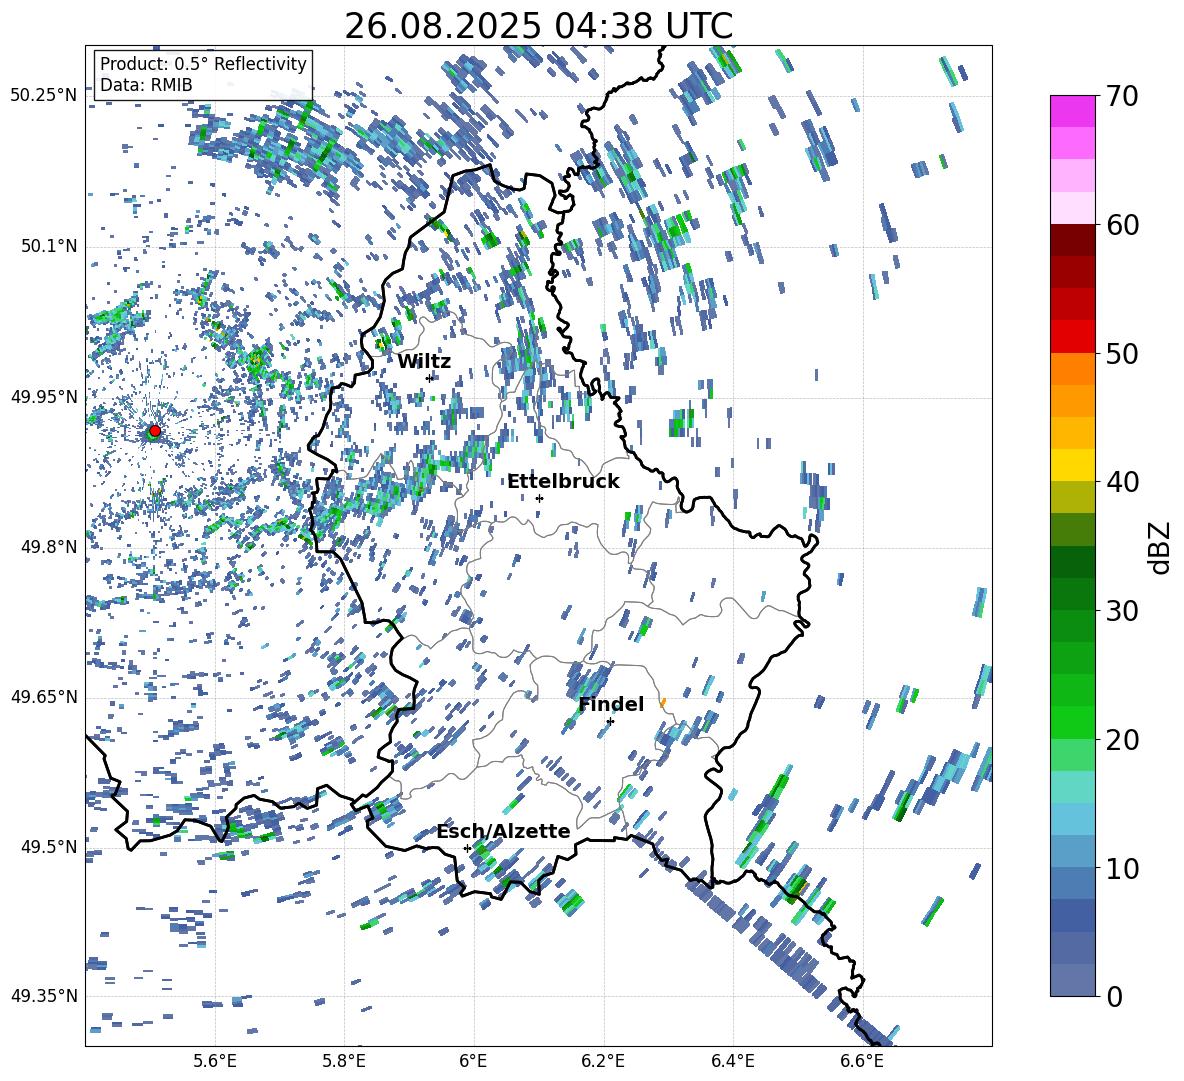Click the title '26.08.2025 04:38 UTC'
The width and height of the screenshot is (1184, 1081).
[538, 26]
